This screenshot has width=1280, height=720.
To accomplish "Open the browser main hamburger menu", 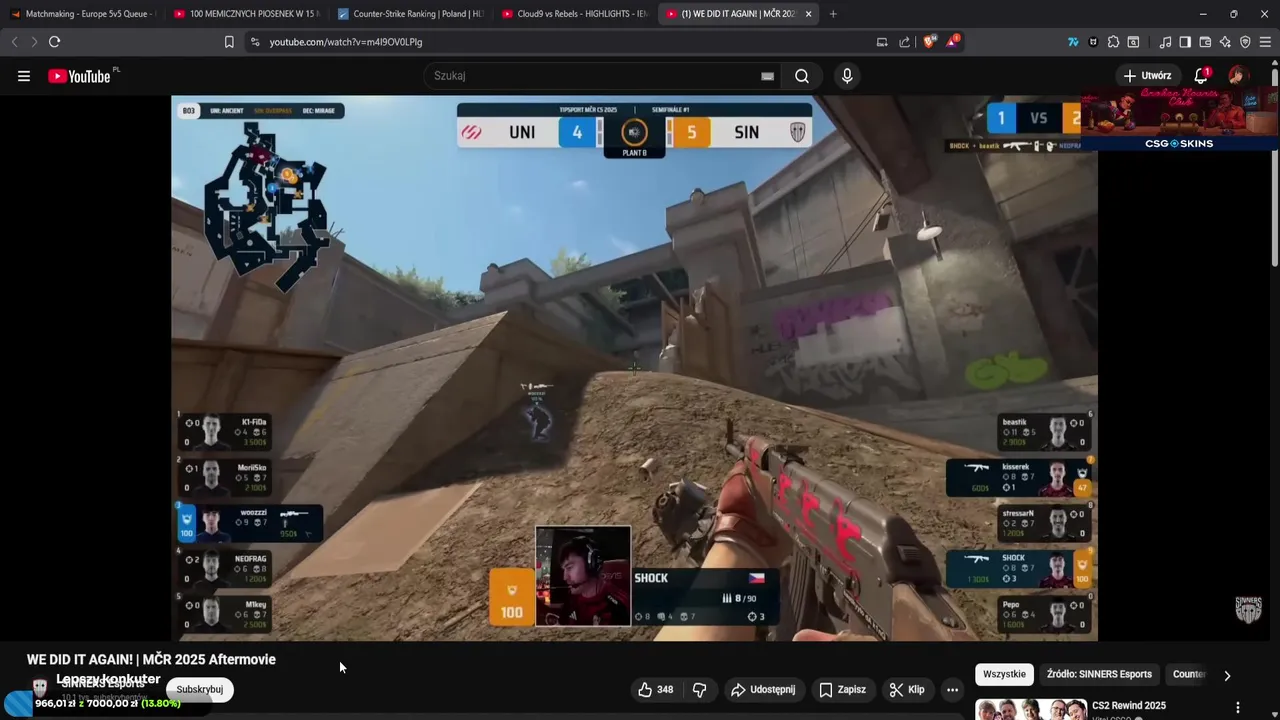I will (x=1265, y=42).
